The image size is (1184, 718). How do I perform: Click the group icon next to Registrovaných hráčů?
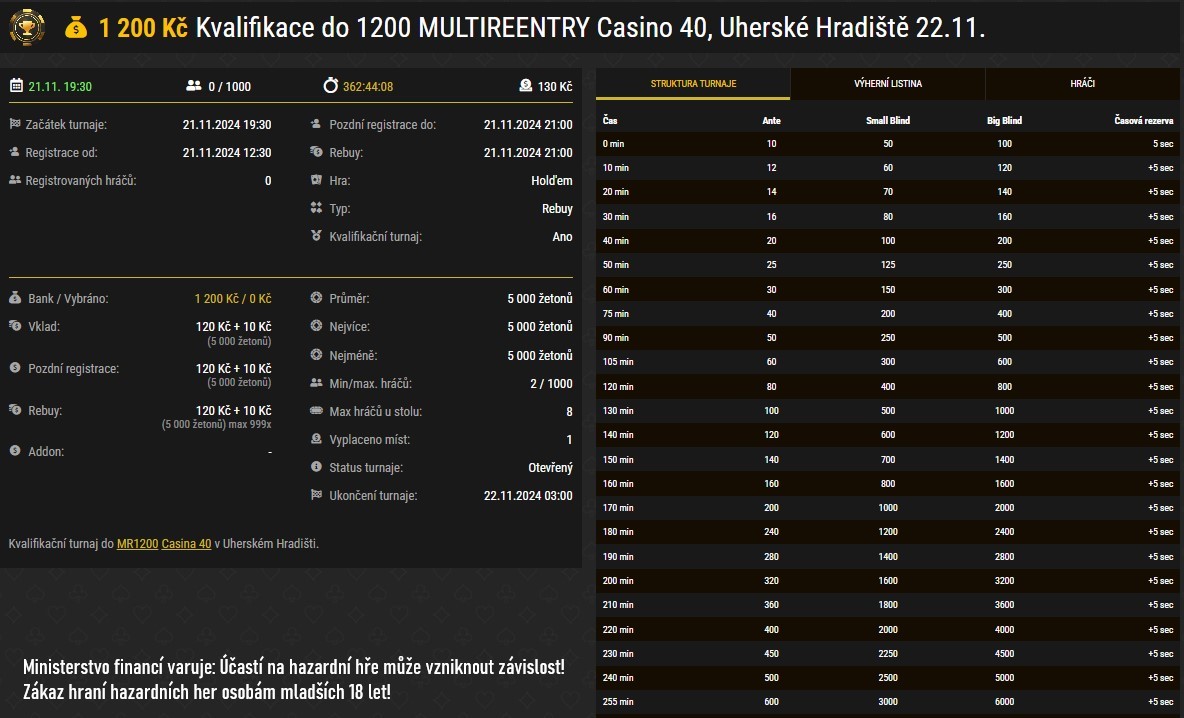[14, 180]
